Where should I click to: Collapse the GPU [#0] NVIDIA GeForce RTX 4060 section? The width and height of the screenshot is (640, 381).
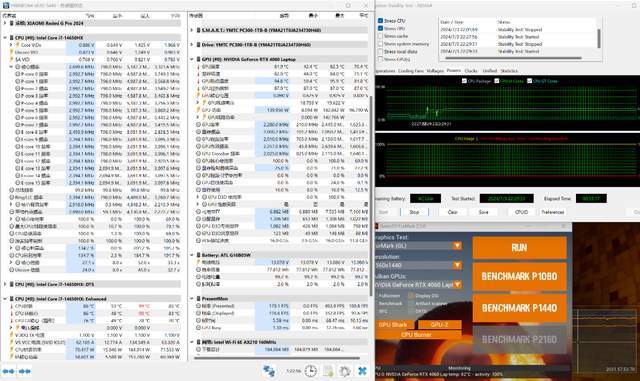click(x=191, y=60)
